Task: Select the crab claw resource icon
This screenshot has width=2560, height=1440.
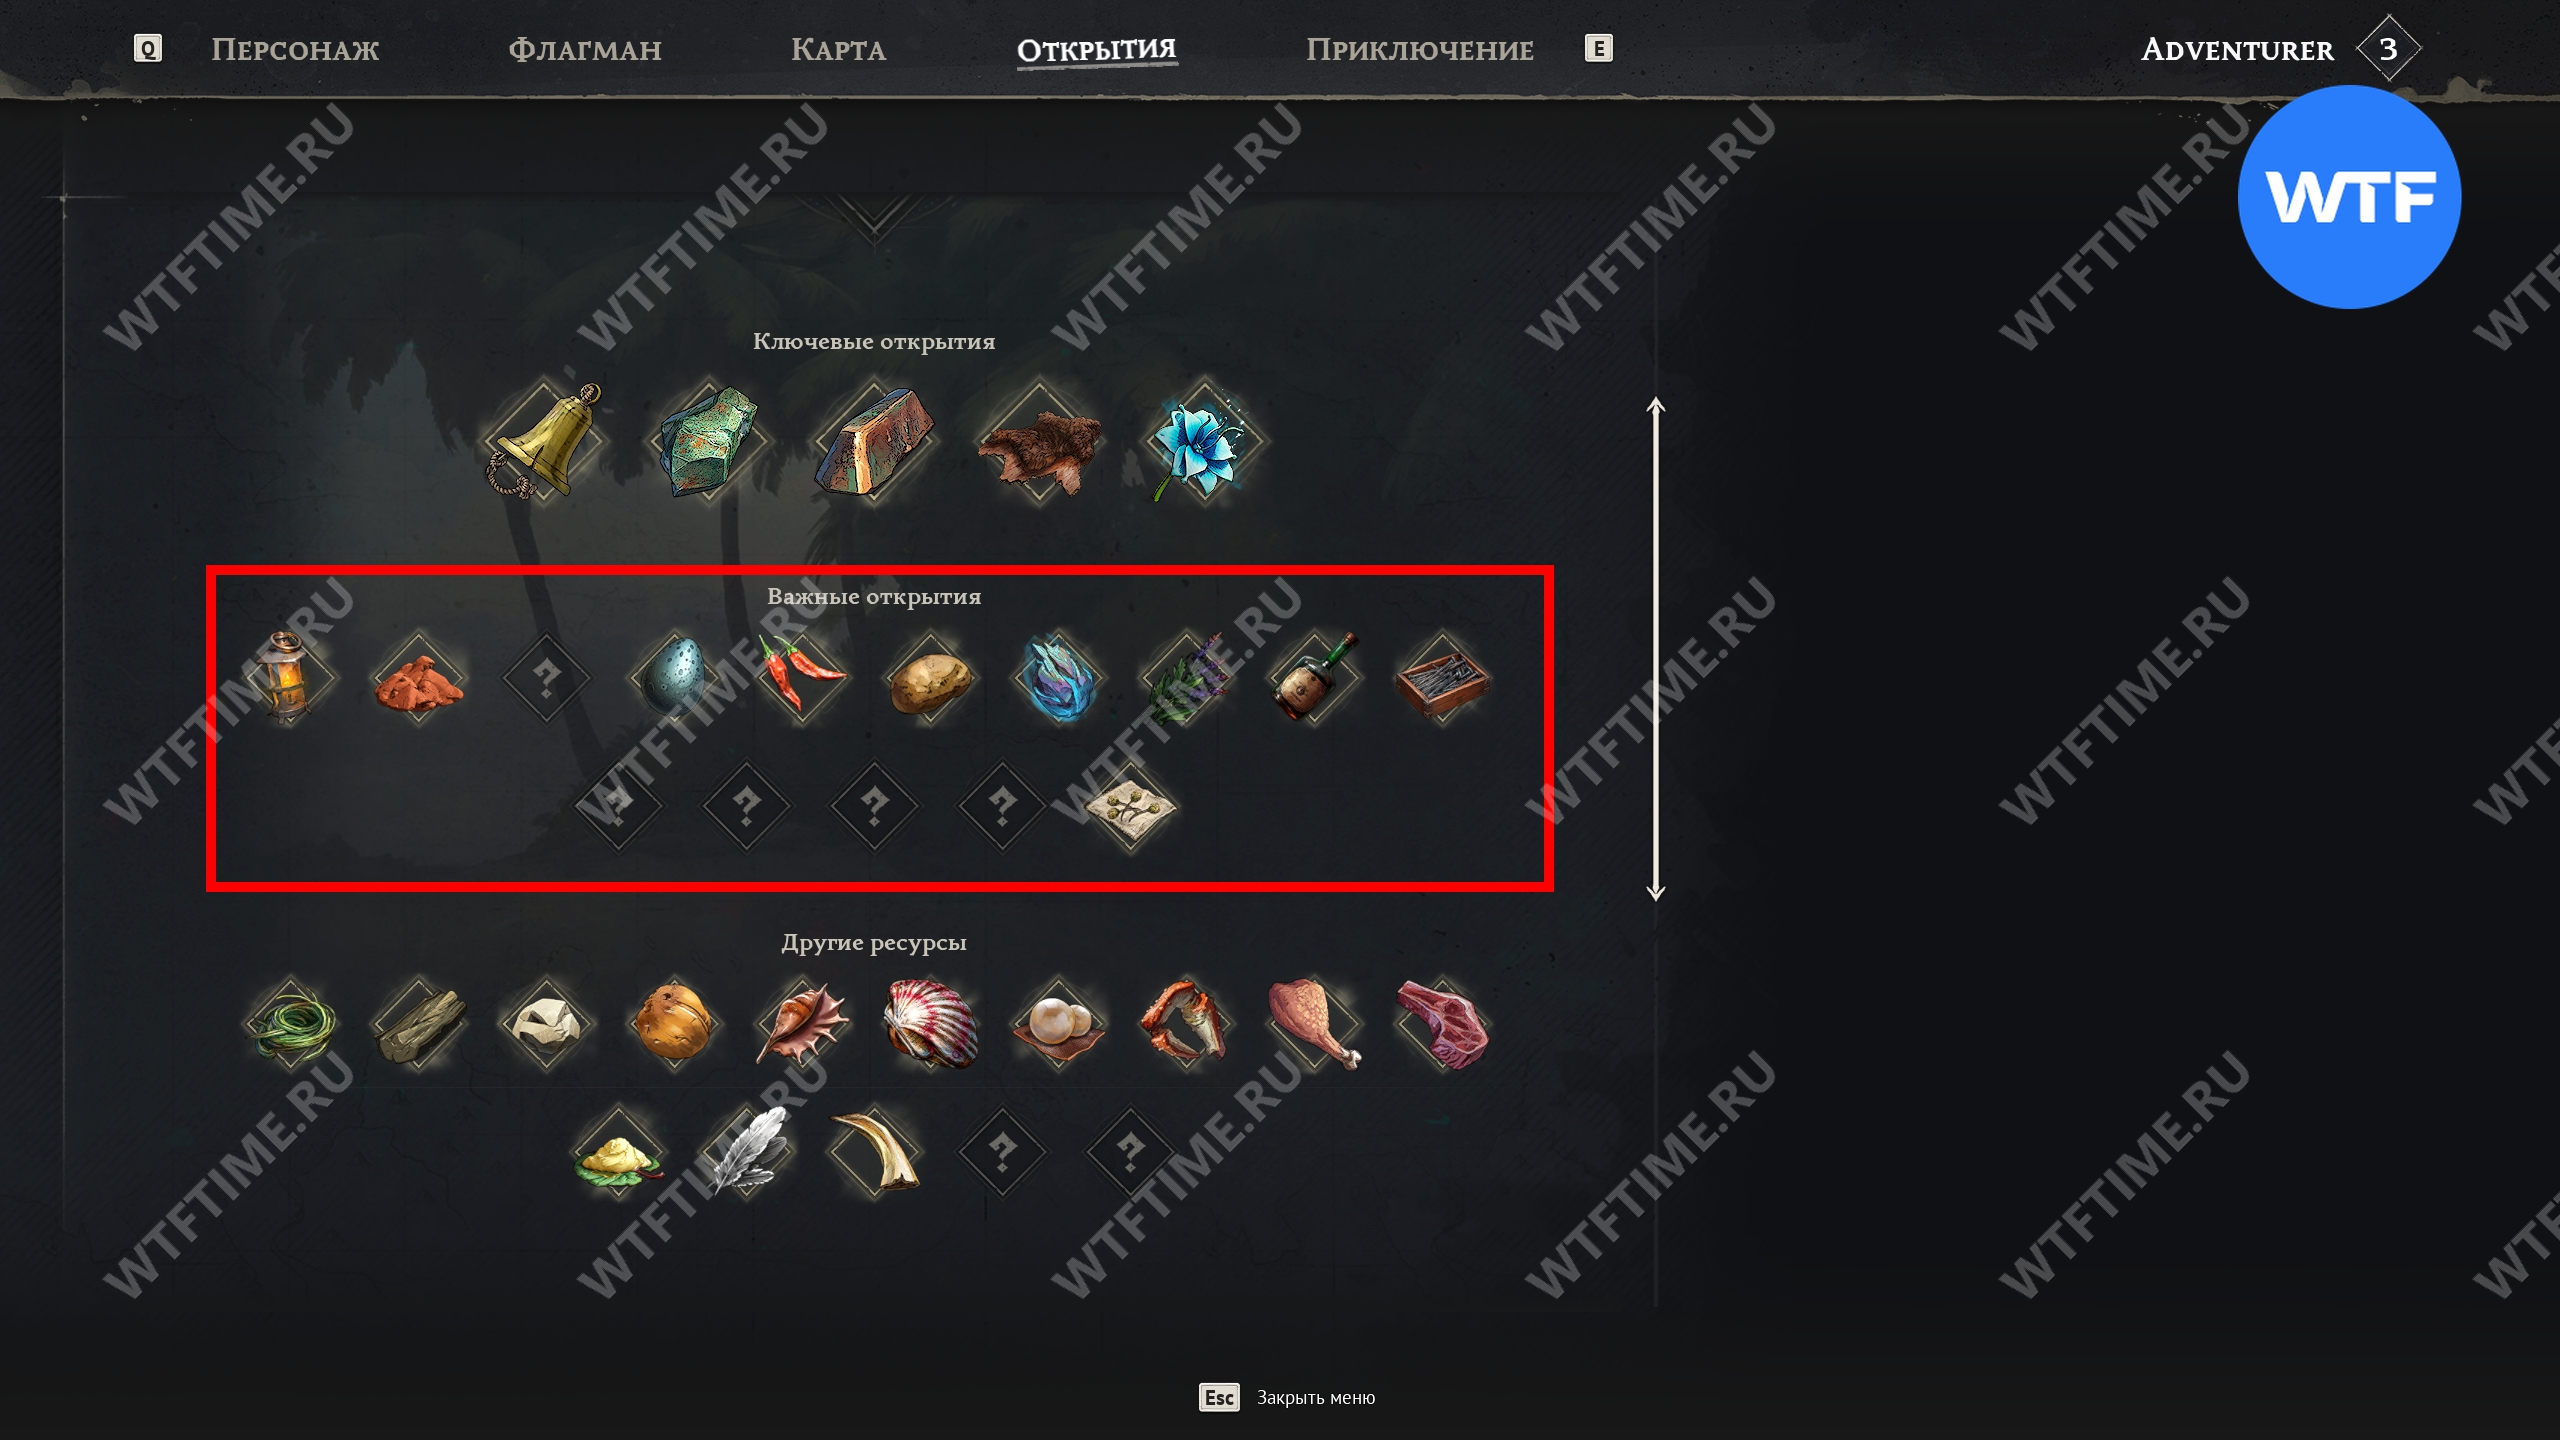Action: 1186,1022
